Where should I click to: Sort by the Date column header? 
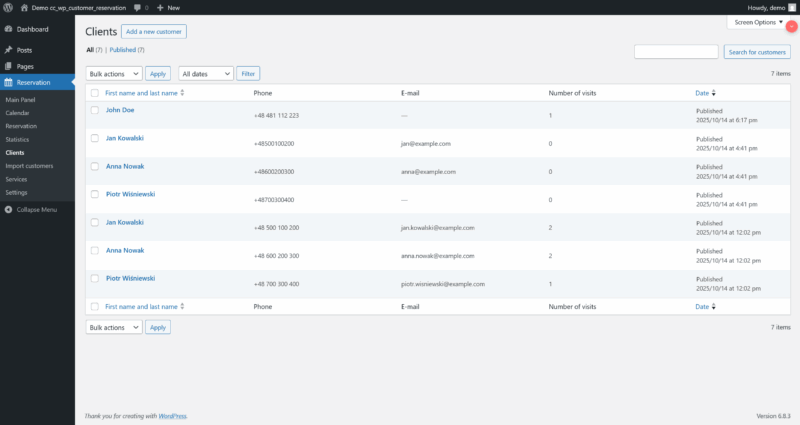702,93
